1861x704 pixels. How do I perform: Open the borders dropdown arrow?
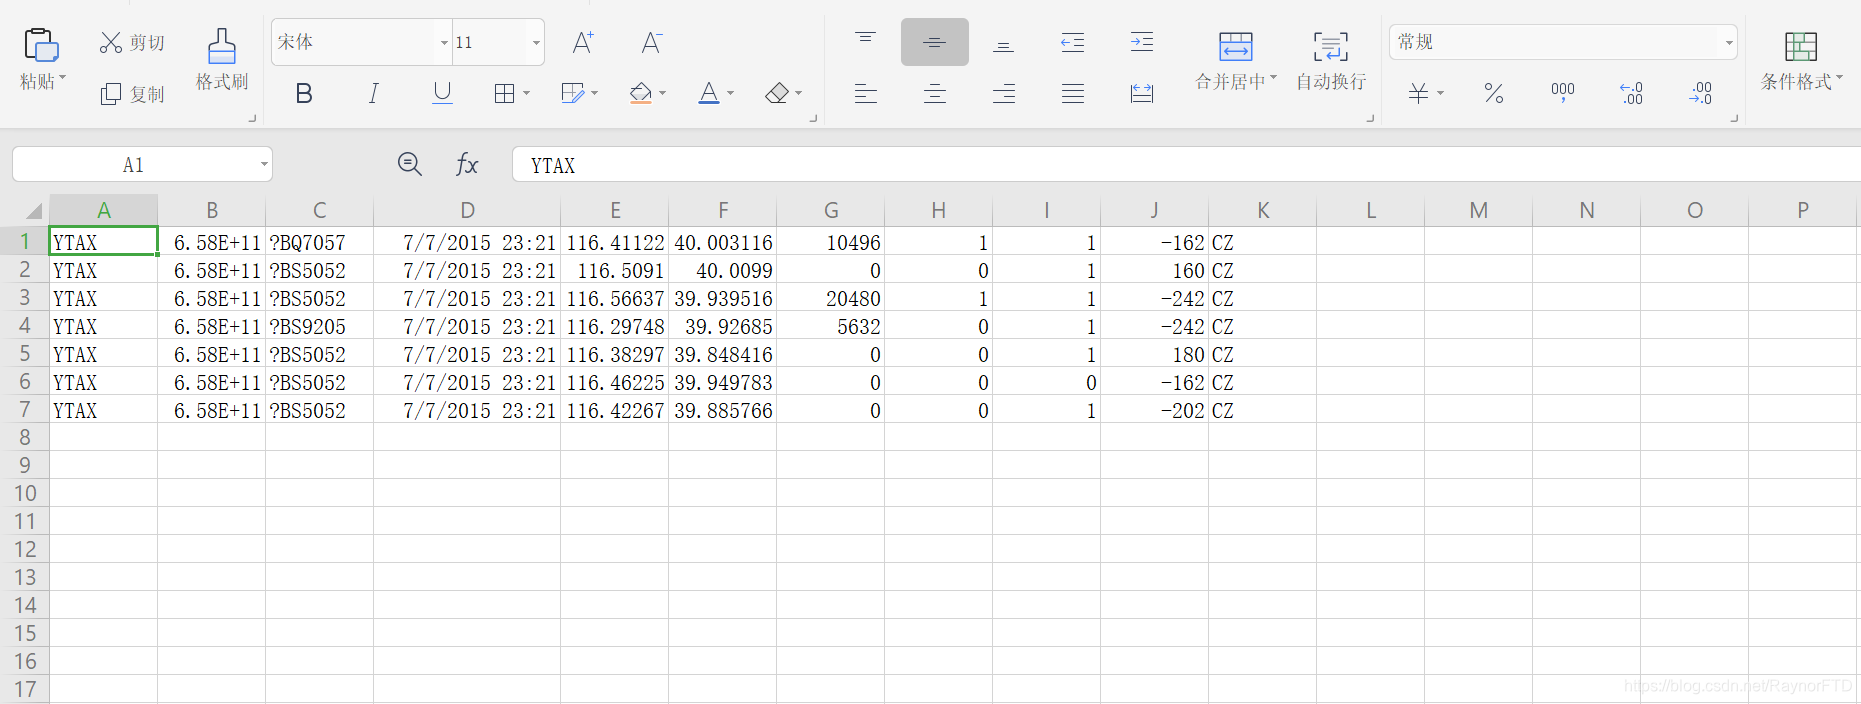[527, 93]
